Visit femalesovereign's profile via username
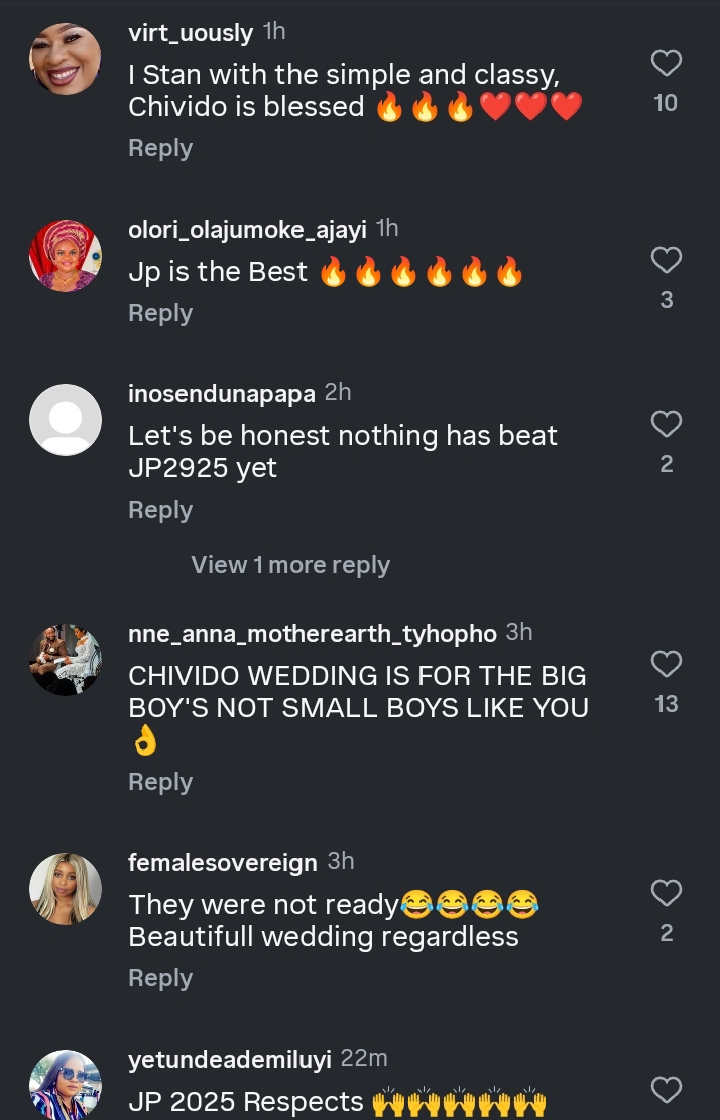720x1120 pixels. [223, 862]
